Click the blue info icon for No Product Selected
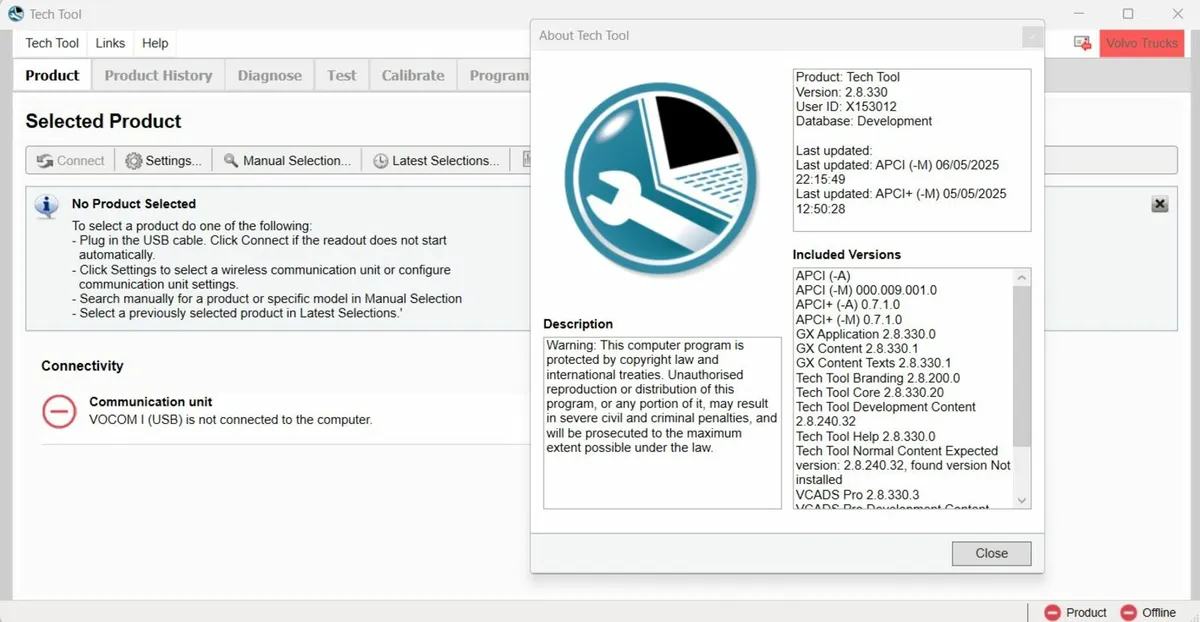 point(46,206)
